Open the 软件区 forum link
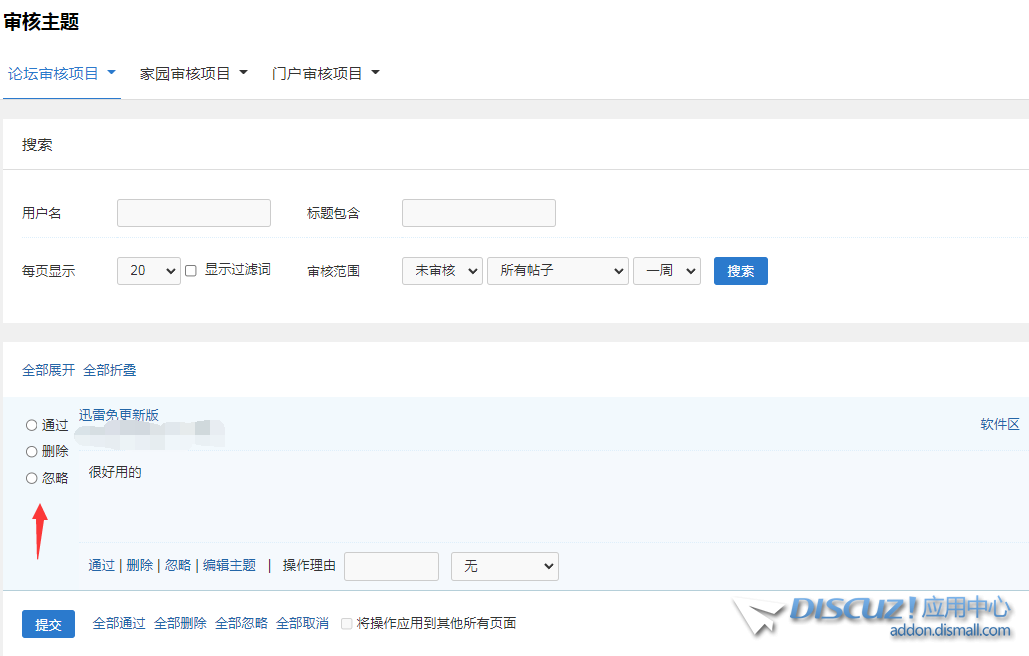The image size is (1029, 656). pyautogui.click(x=999, y=424)
